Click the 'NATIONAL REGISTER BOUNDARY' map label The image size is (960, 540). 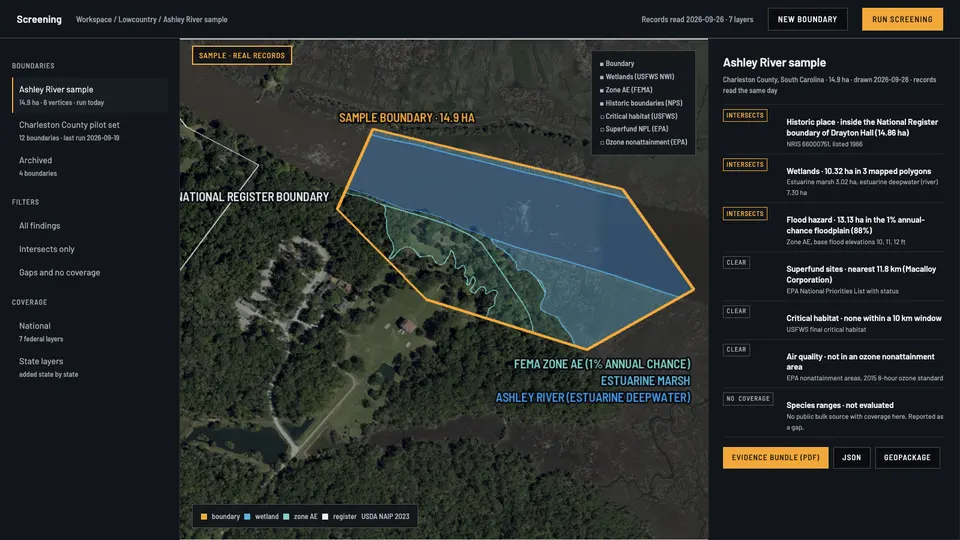pos(255,197)
